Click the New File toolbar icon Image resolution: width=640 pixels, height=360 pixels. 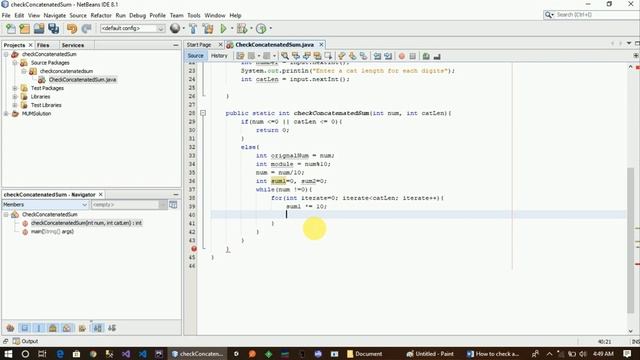(11, 29)
